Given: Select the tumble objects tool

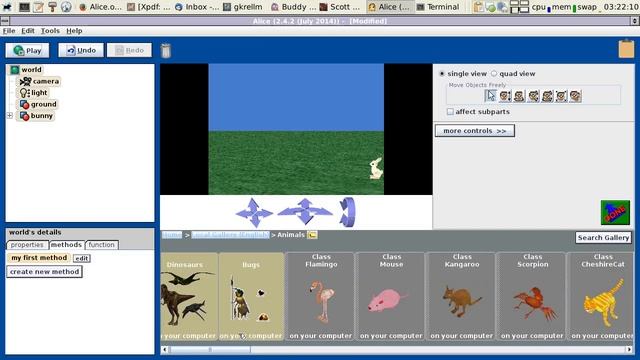Looking at the screenshot, I should 547,96.
